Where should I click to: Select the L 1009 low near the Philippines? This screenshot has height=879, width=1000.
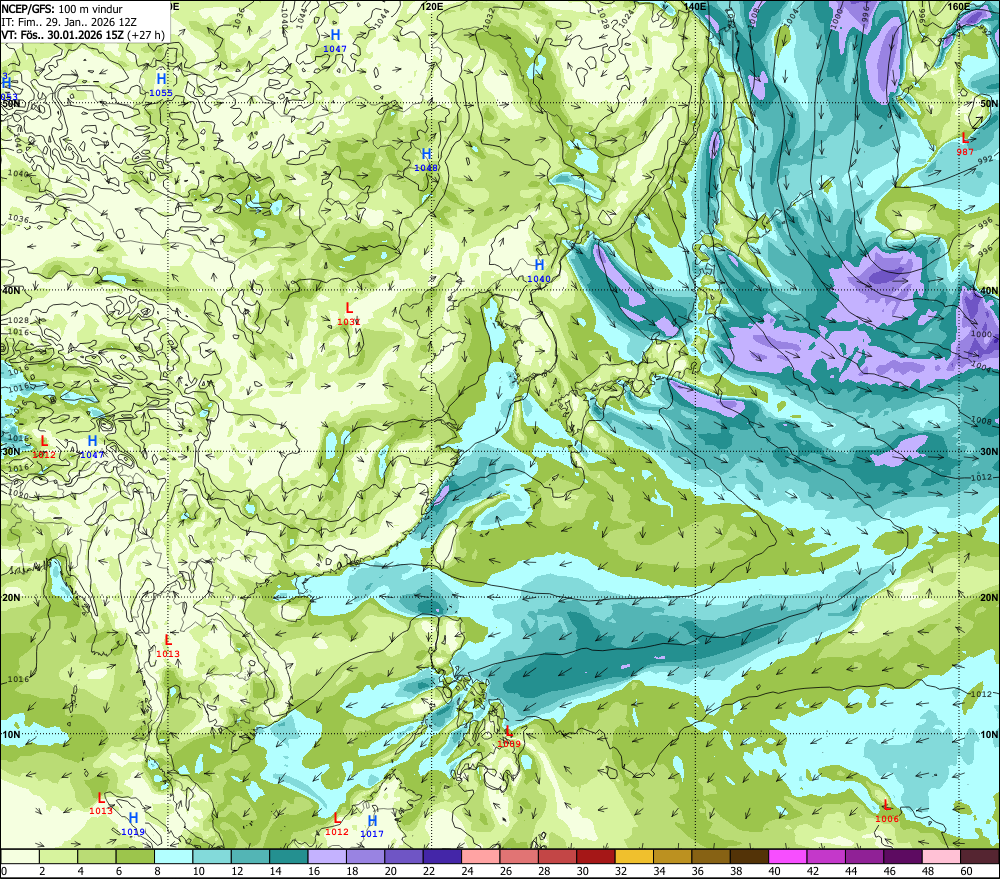click(x=509, y=736)
